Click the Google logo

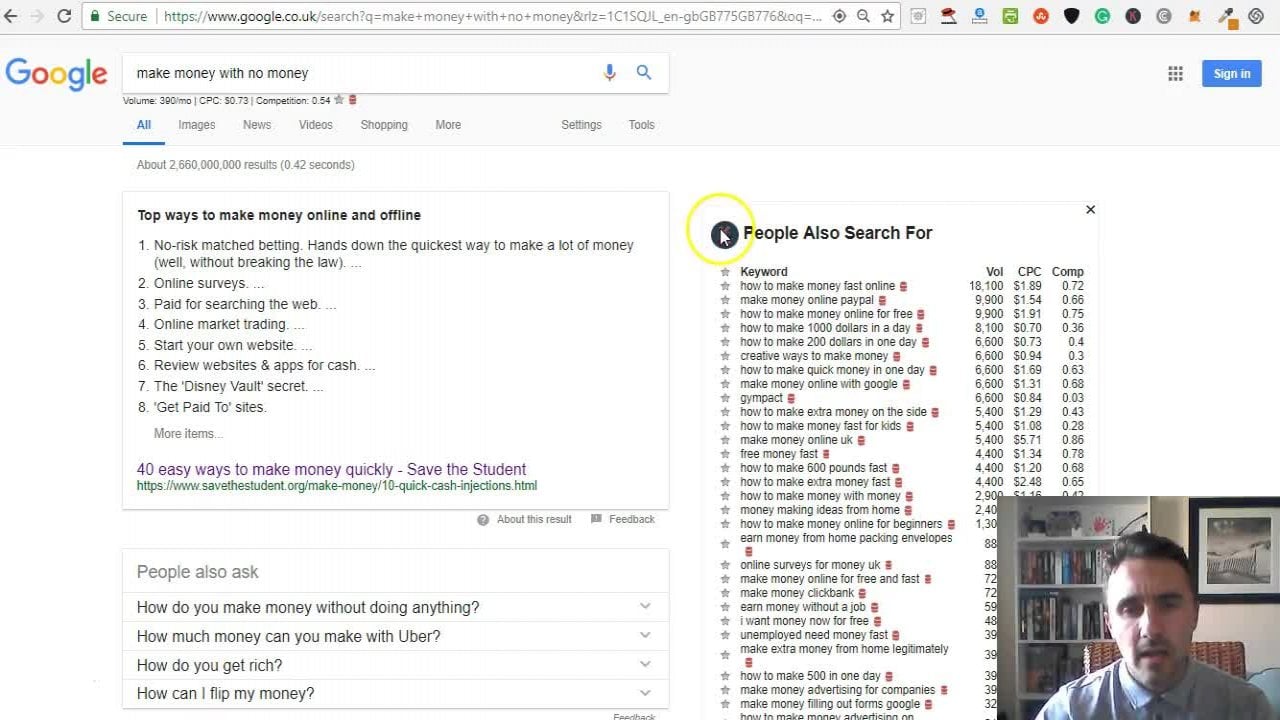[x=56, y=74]
